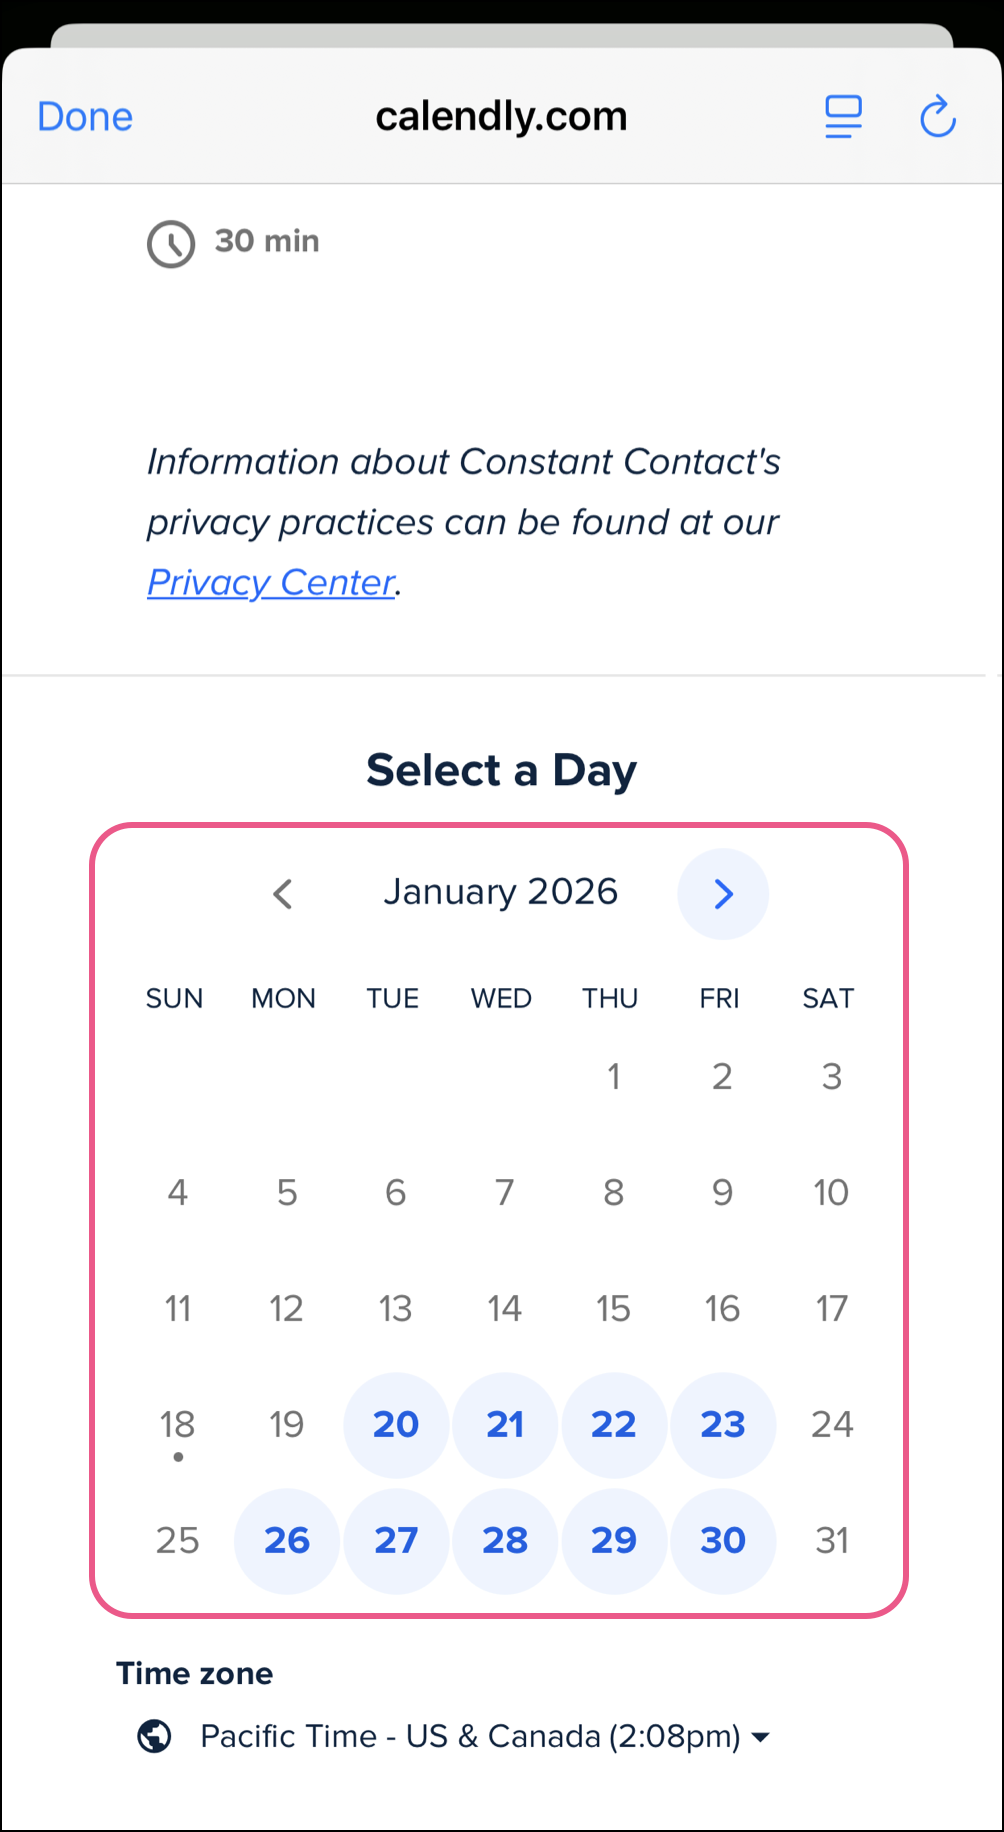Select January 21 on the calendar
Screen dimensions: 1004x1832
pyautogui.click(x=505, y=1424)
